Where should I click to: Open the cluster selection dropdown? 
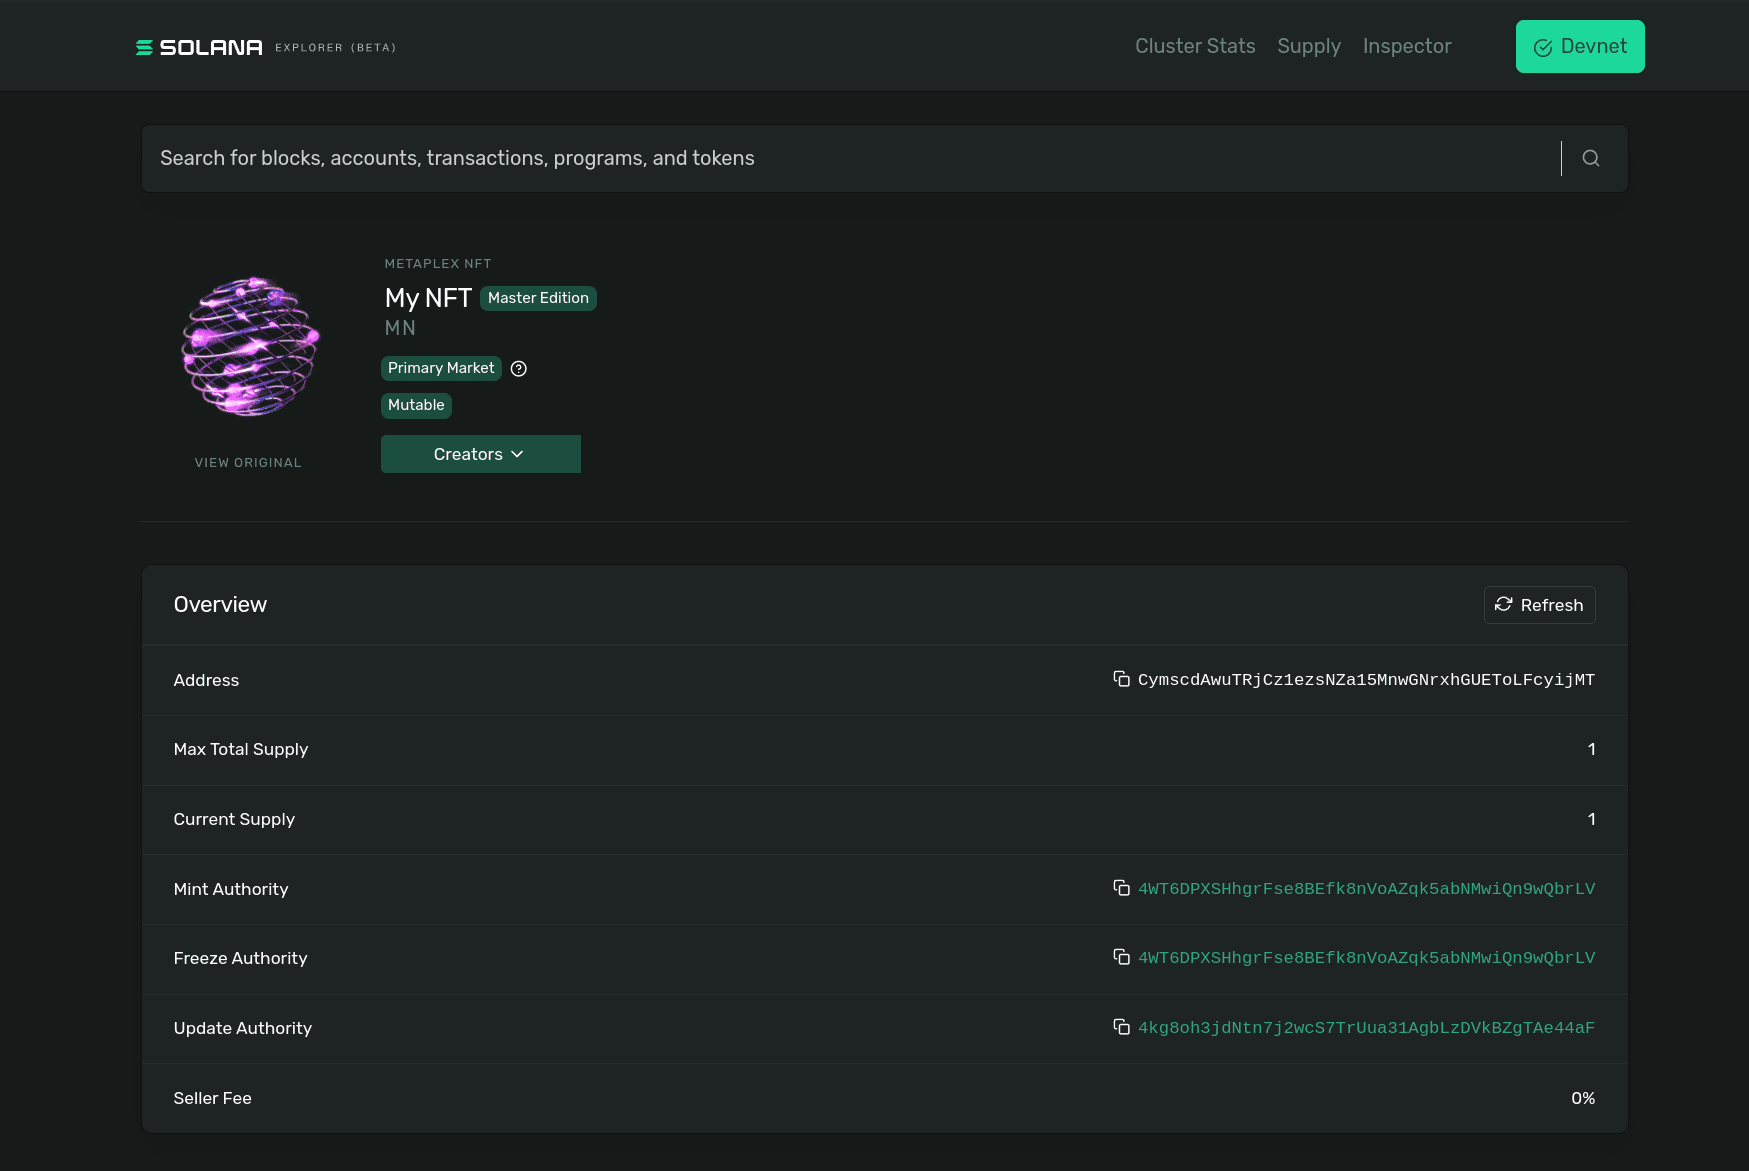point(1579,46)
